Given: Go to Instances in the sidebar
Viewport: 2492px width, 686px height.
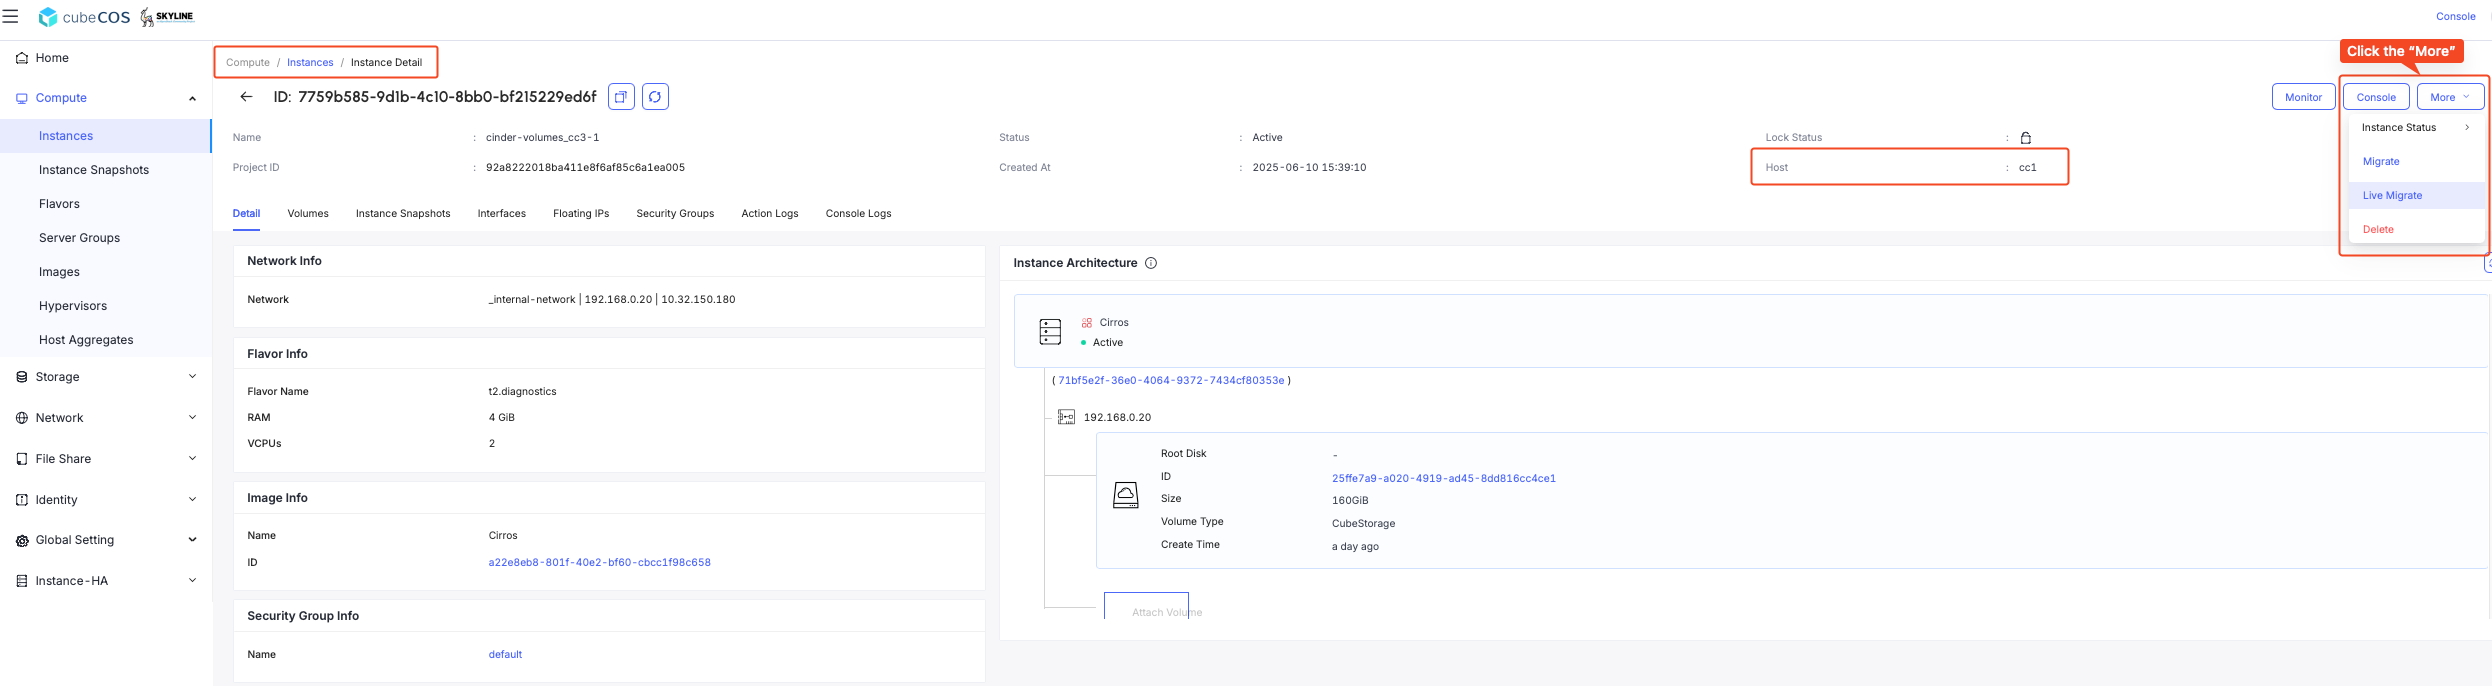Looking at the screenshot, I should [105, 136].
